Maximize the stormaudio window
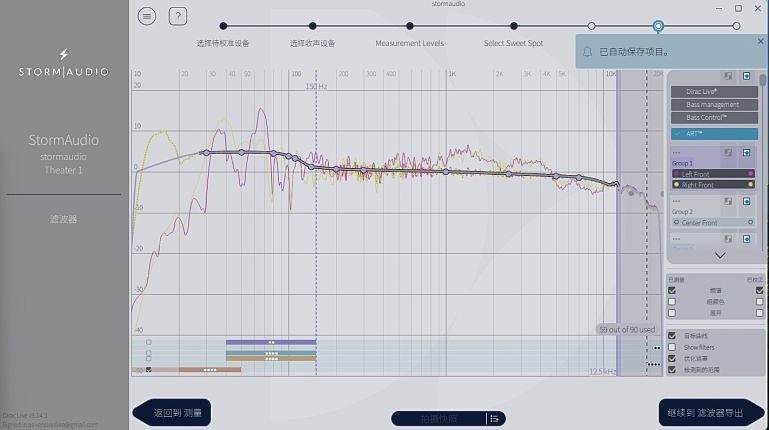Screen dimensions: 769x430 (738, 8)
